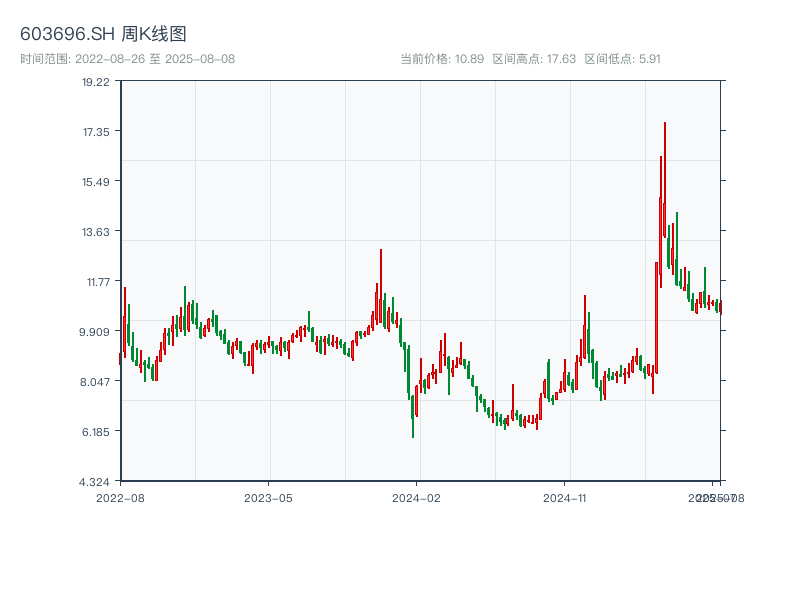Click the 区间高点: 17.63 label

(x=534, y=59)
